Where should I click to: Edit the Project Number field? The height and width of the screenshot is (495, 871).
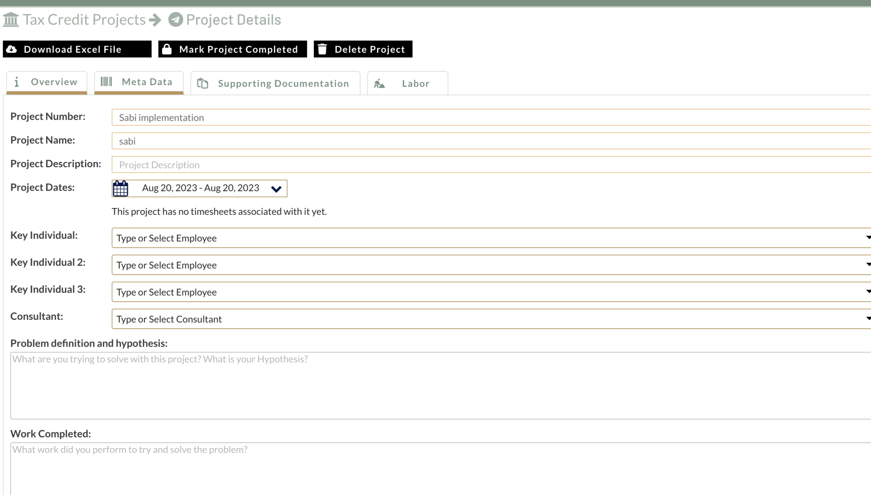click(x=491, y=117)
